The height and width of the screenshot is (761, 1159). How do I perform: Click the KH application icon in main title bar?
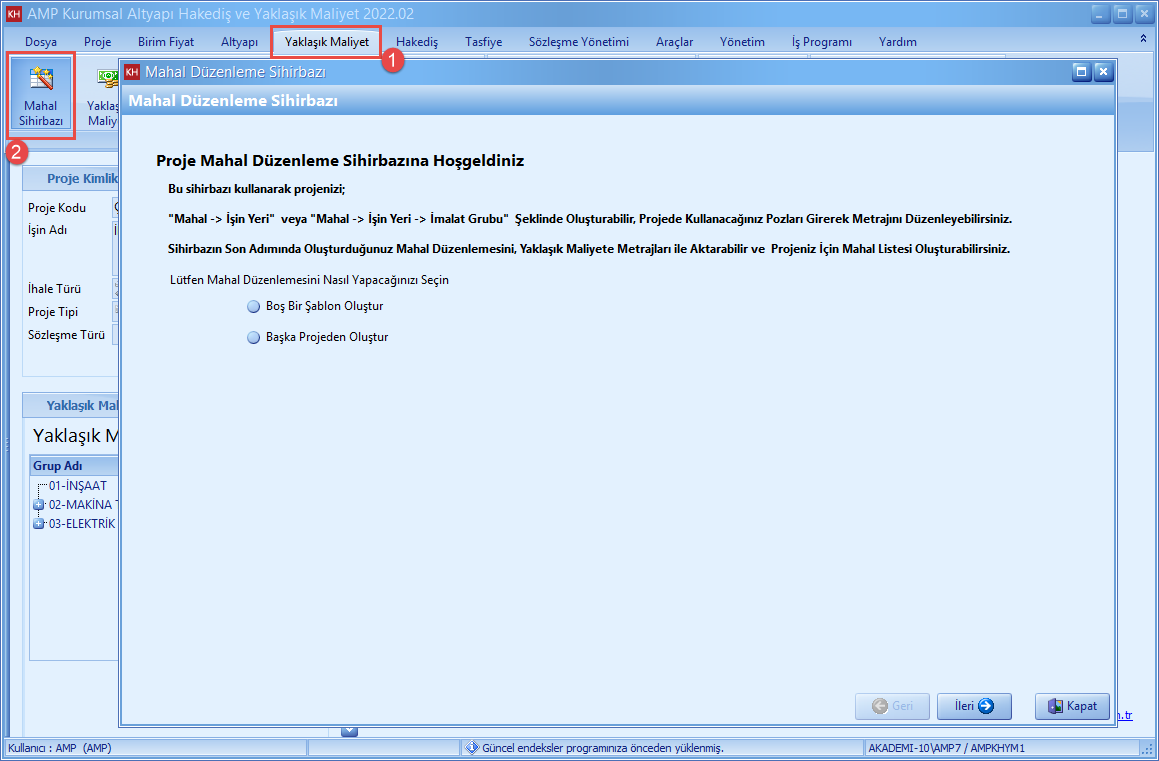[x=14, y=14]
